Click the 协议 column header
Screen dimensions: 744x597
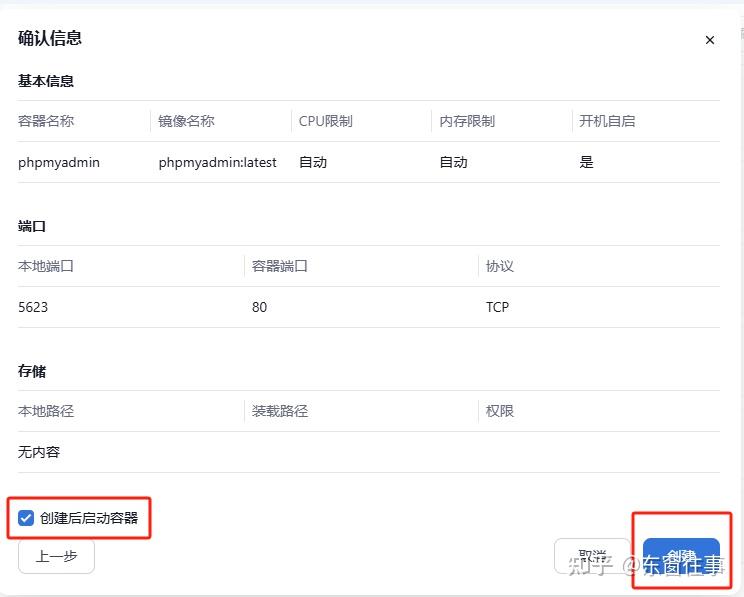coord(500,266)
